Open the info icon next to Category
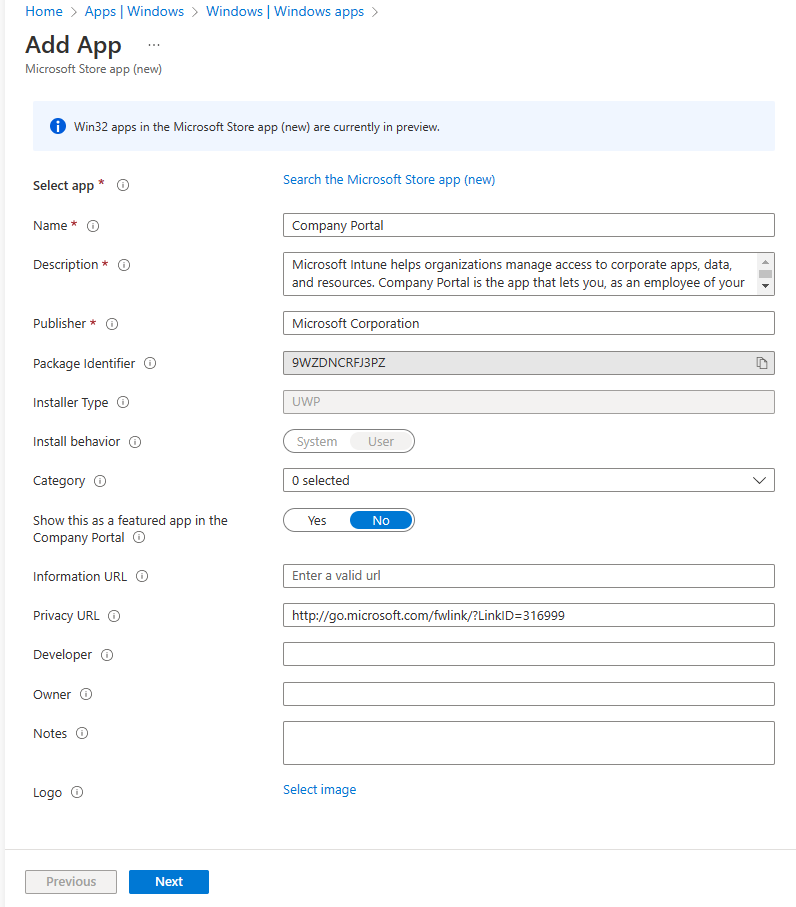Screen dimensions: 796x907 coord(100,481)
